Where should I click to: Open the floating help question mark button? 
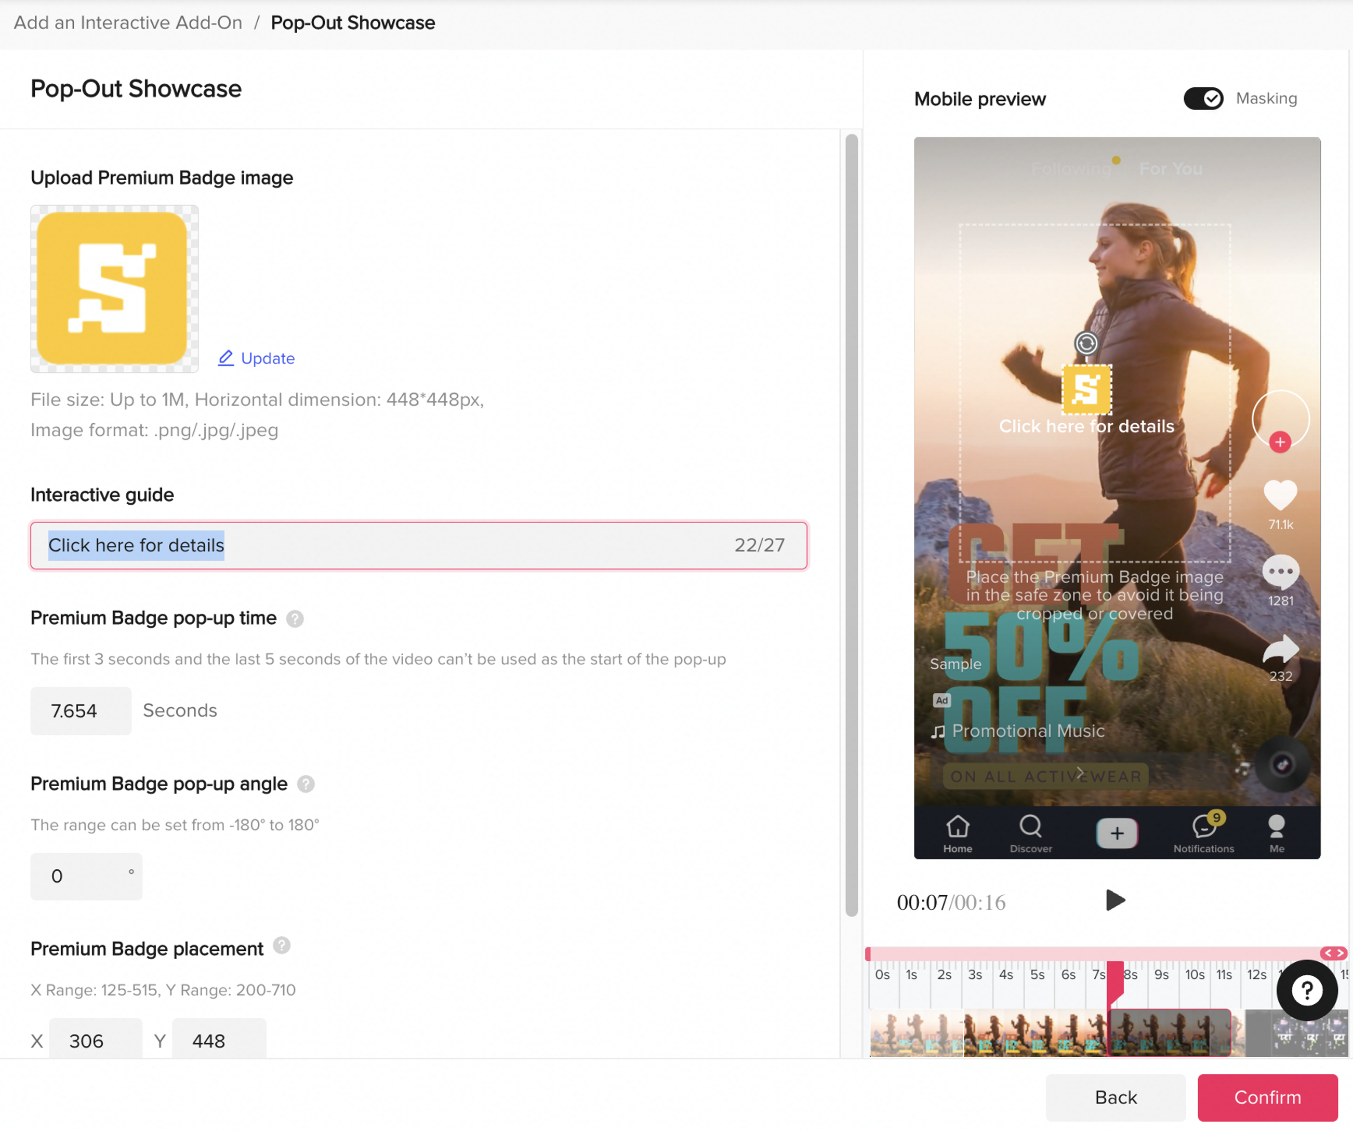1307,990
